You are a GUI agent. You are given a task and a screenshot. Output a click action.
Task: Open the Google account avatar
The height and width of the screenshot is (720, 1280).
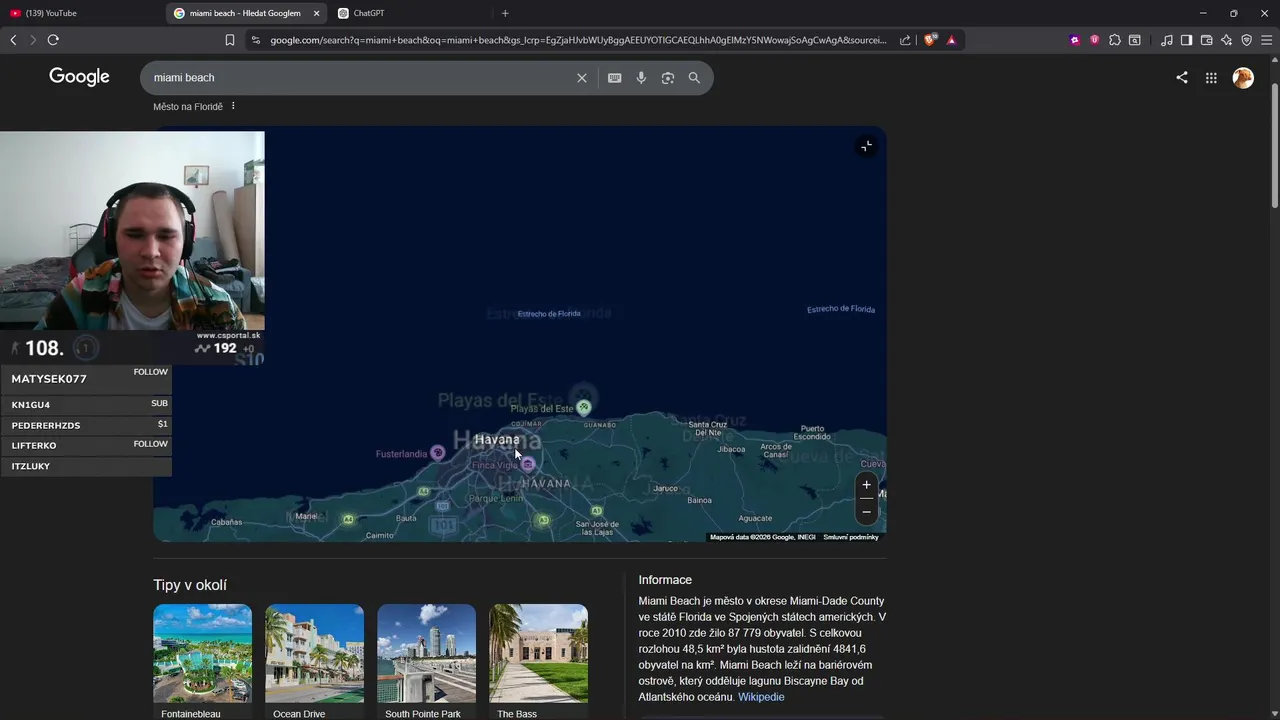[1243, 77]
